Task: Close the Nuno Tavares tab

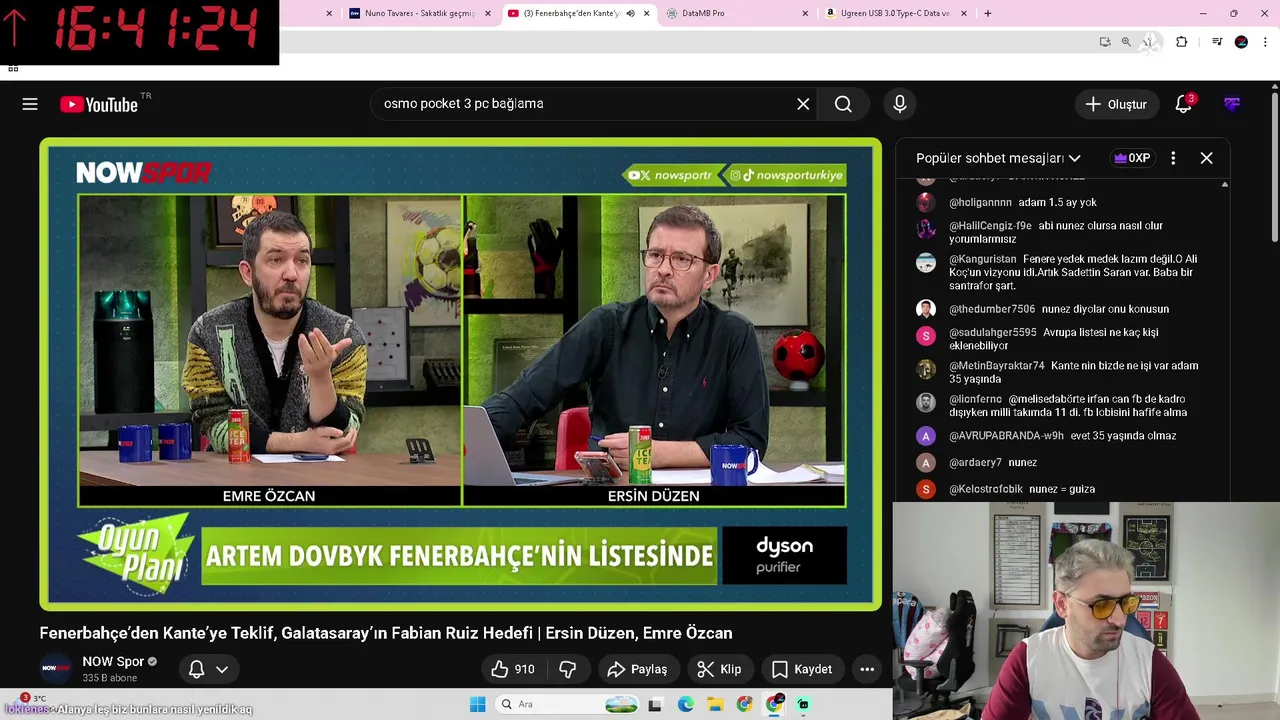Action: 488,13
